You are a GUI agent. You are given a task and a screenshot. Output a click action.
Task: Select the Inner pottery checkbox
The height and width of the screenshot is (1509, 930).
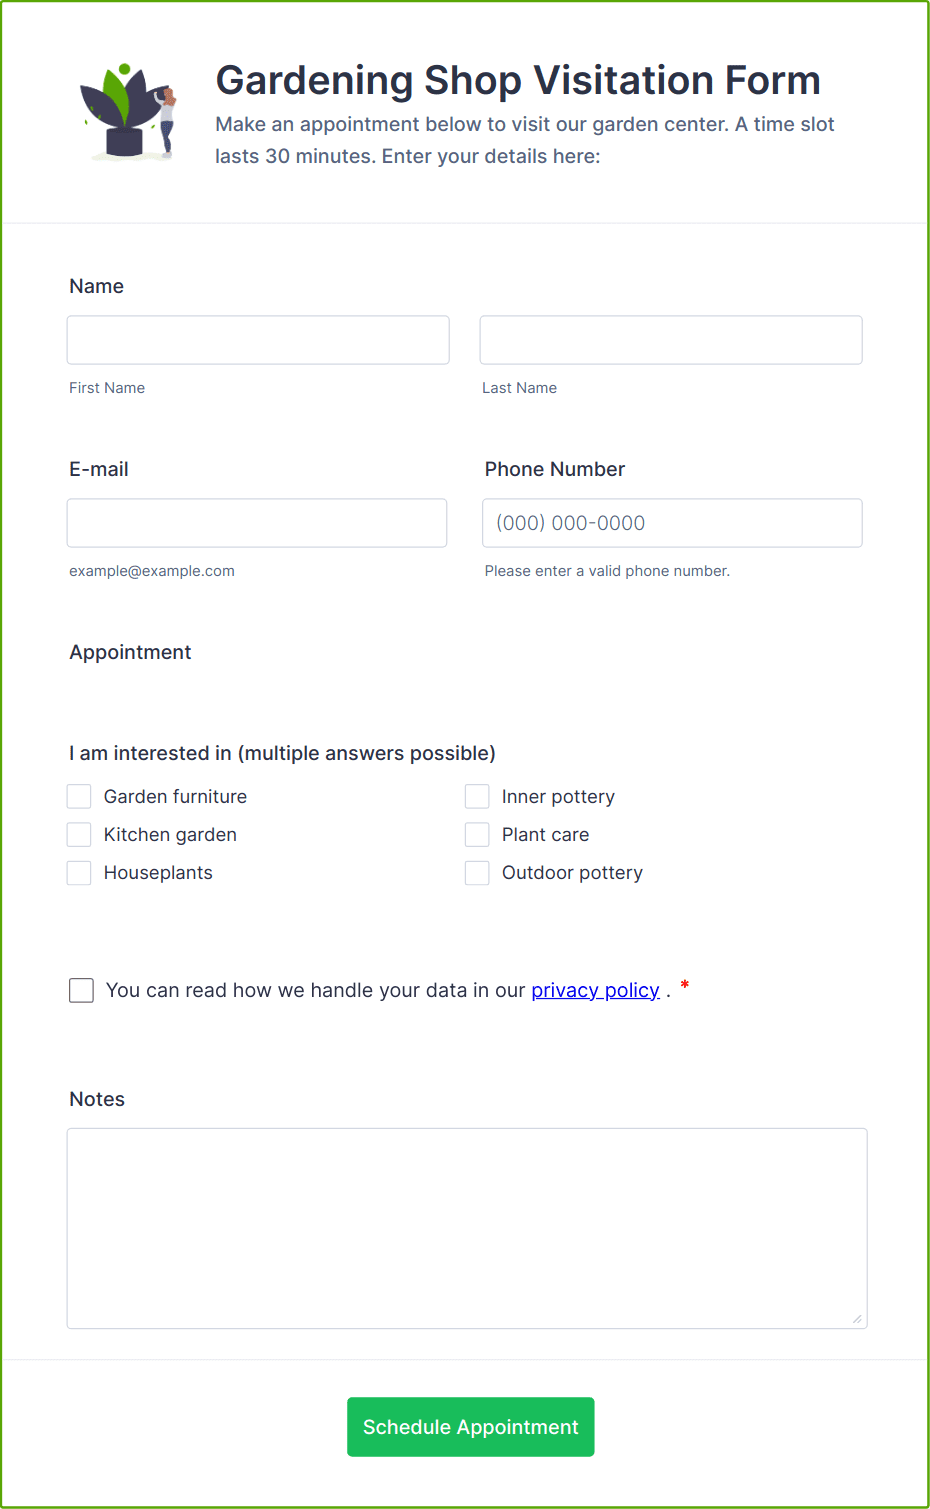477,796
